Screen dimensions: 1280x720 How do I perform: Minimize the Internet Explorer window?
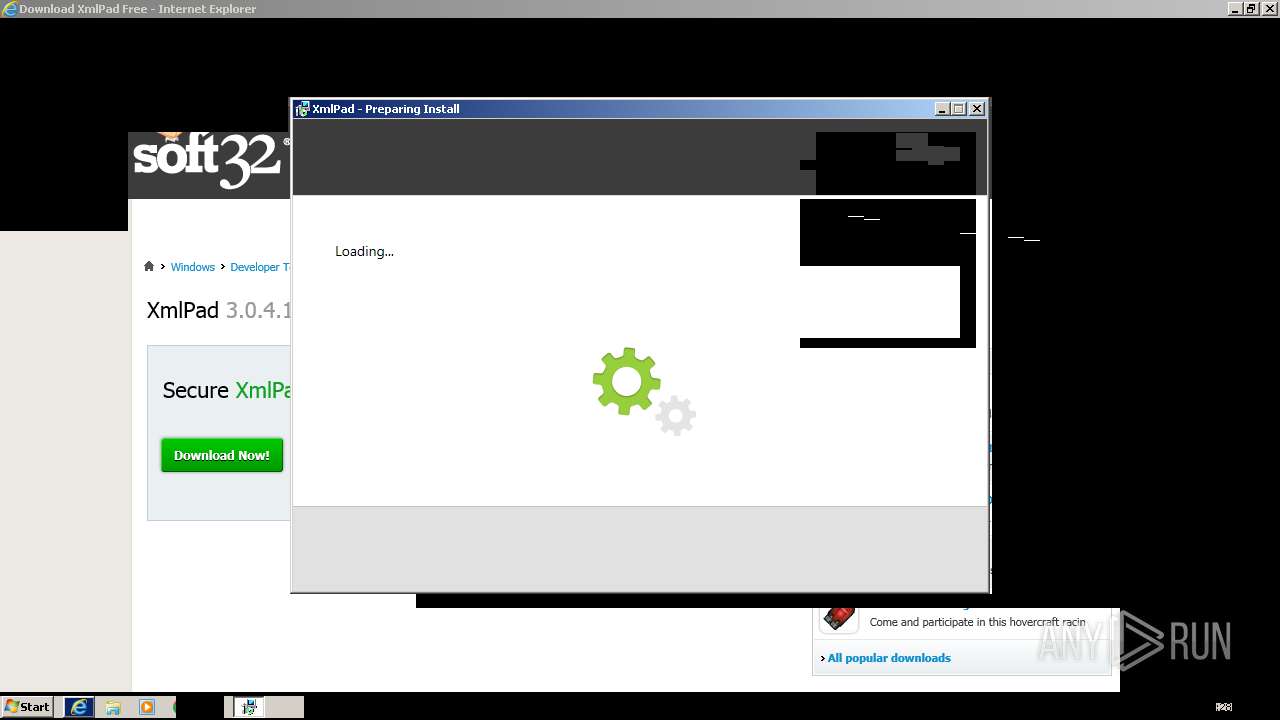click(x=1235, y=9)
